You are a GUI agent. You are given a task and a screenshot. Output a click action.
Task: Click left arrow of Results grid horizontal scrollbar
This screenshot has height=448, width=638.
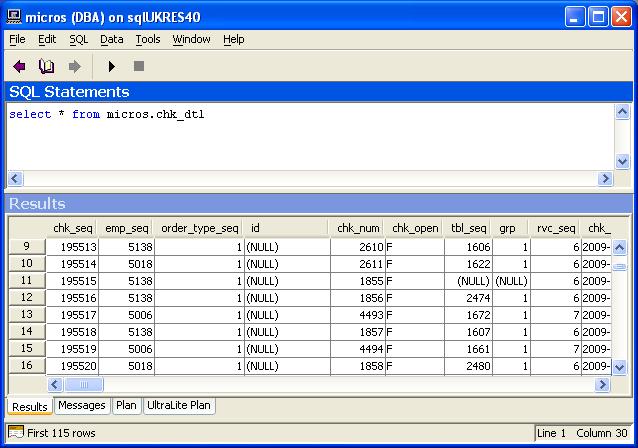[x=55, y=385]
